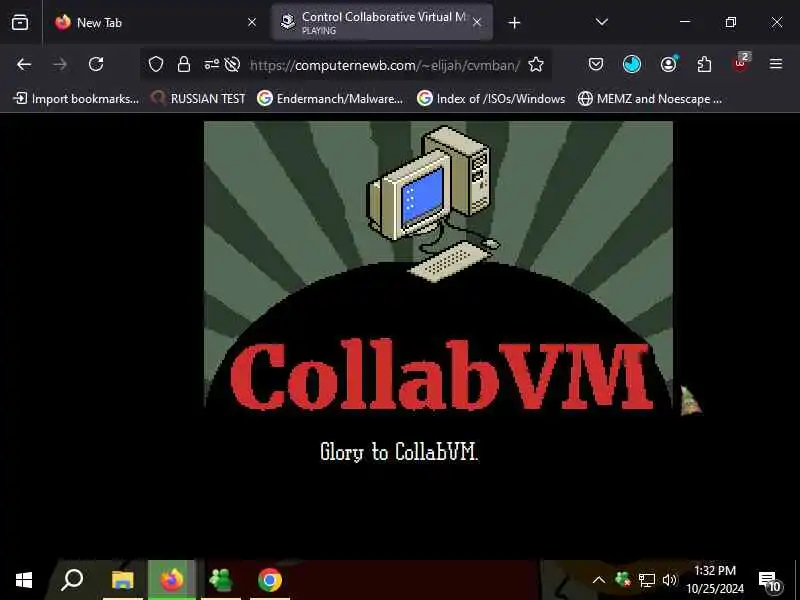
Task: Reload the current page
Action: tap(96, 65)
